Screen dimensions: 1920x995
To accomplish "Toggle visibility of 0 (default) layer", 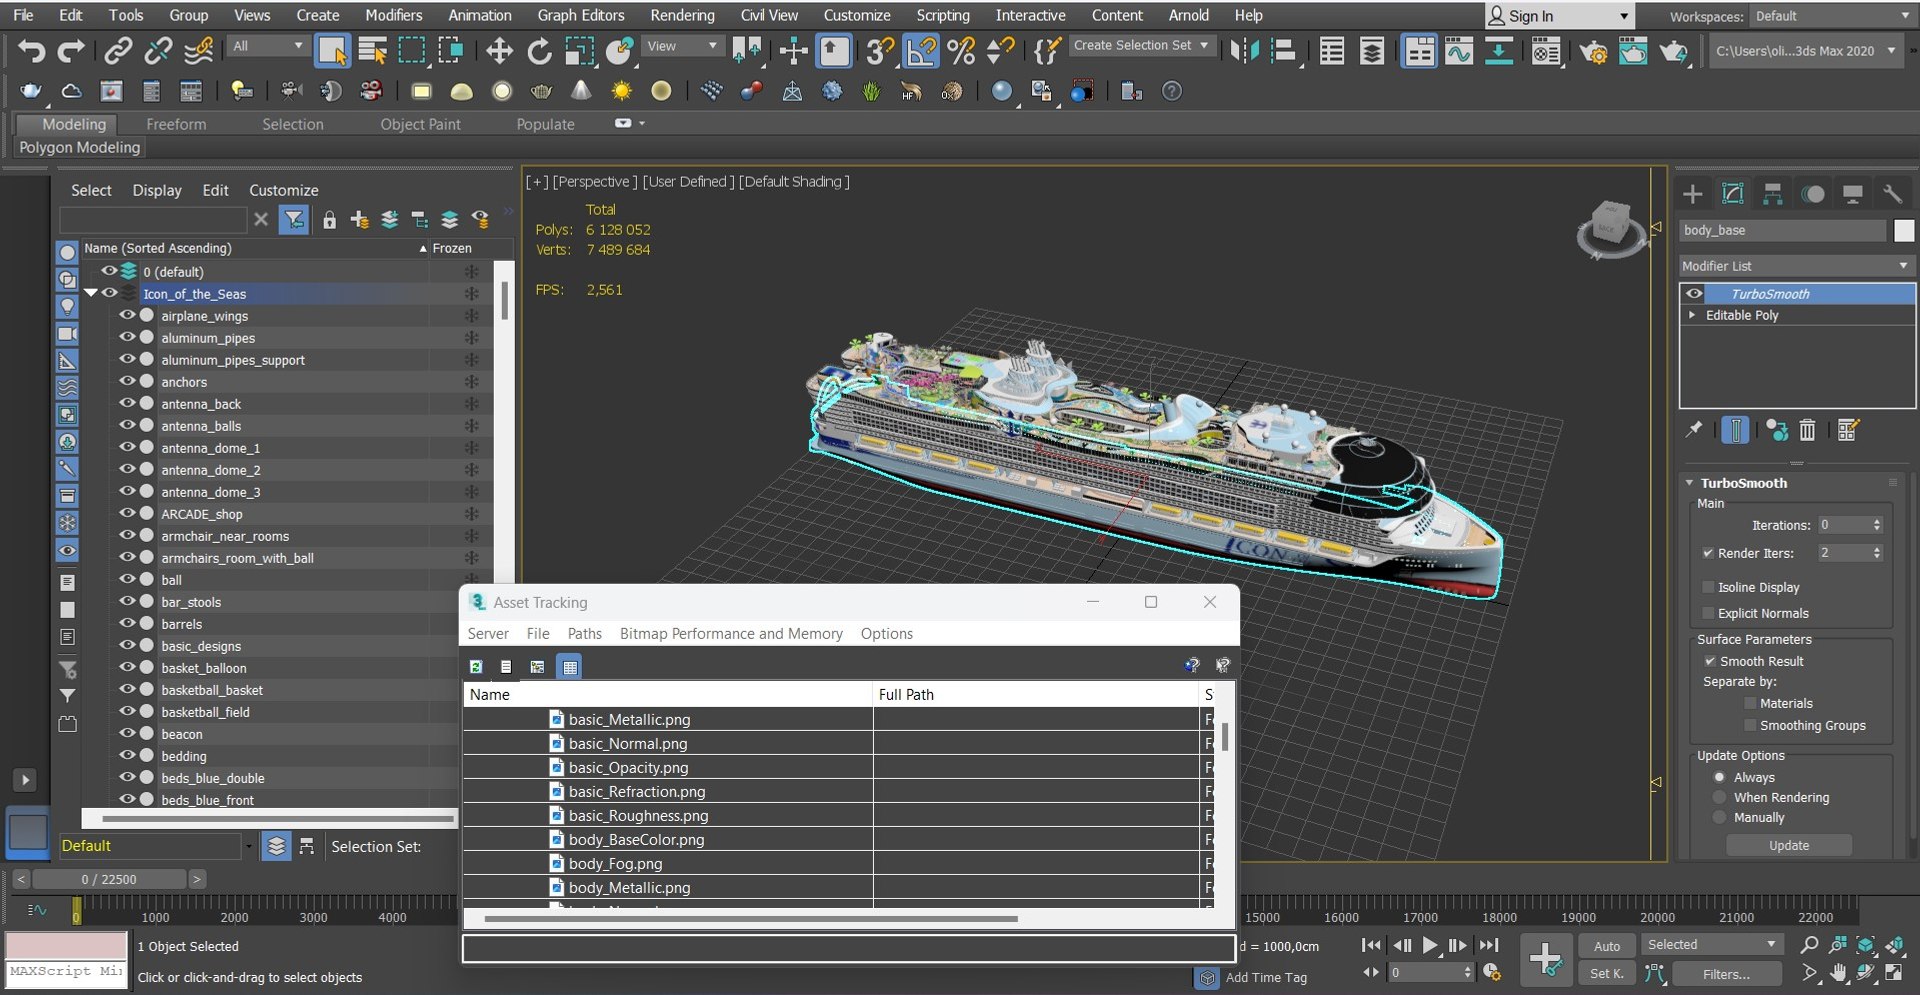I will 109,271.
